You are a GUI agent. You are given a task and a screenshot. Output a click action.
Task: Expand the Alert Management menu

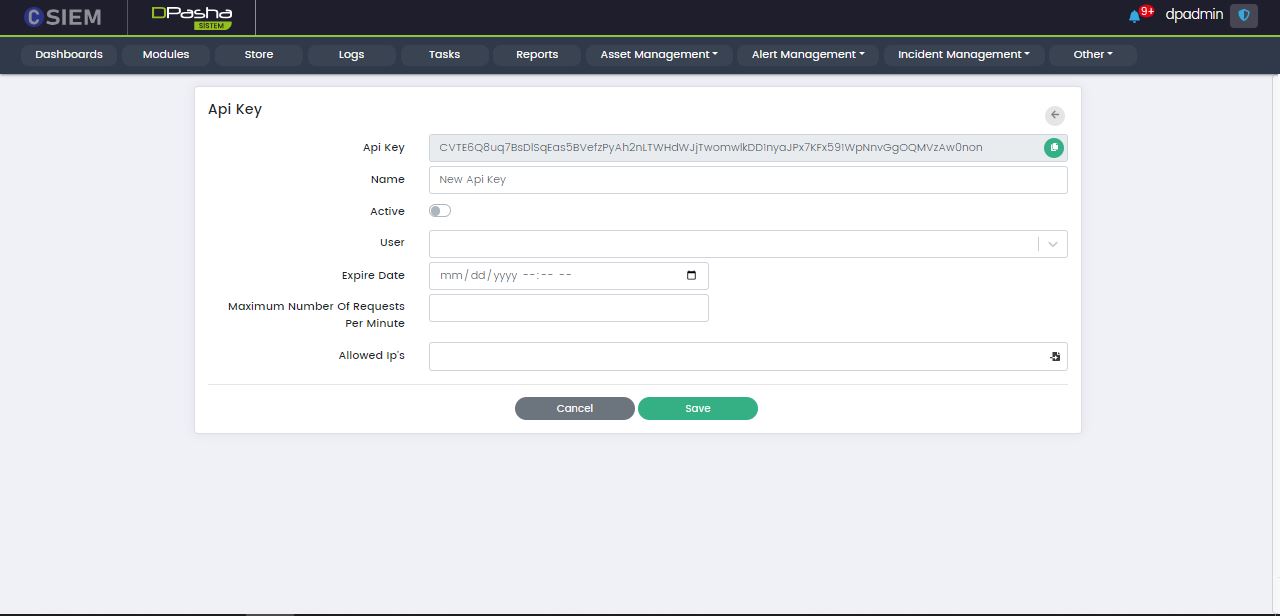[x=808, y=55]
